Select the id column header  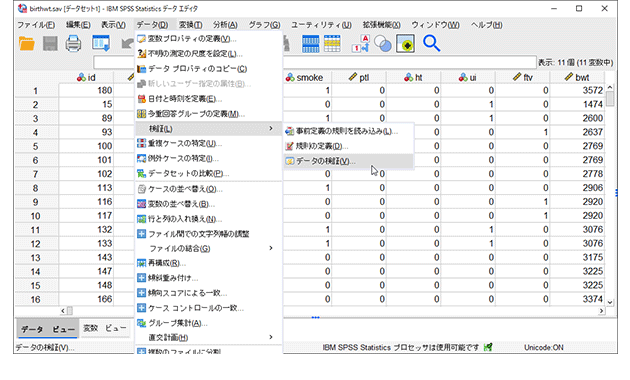pyautogui.click(x=86, y=77)
